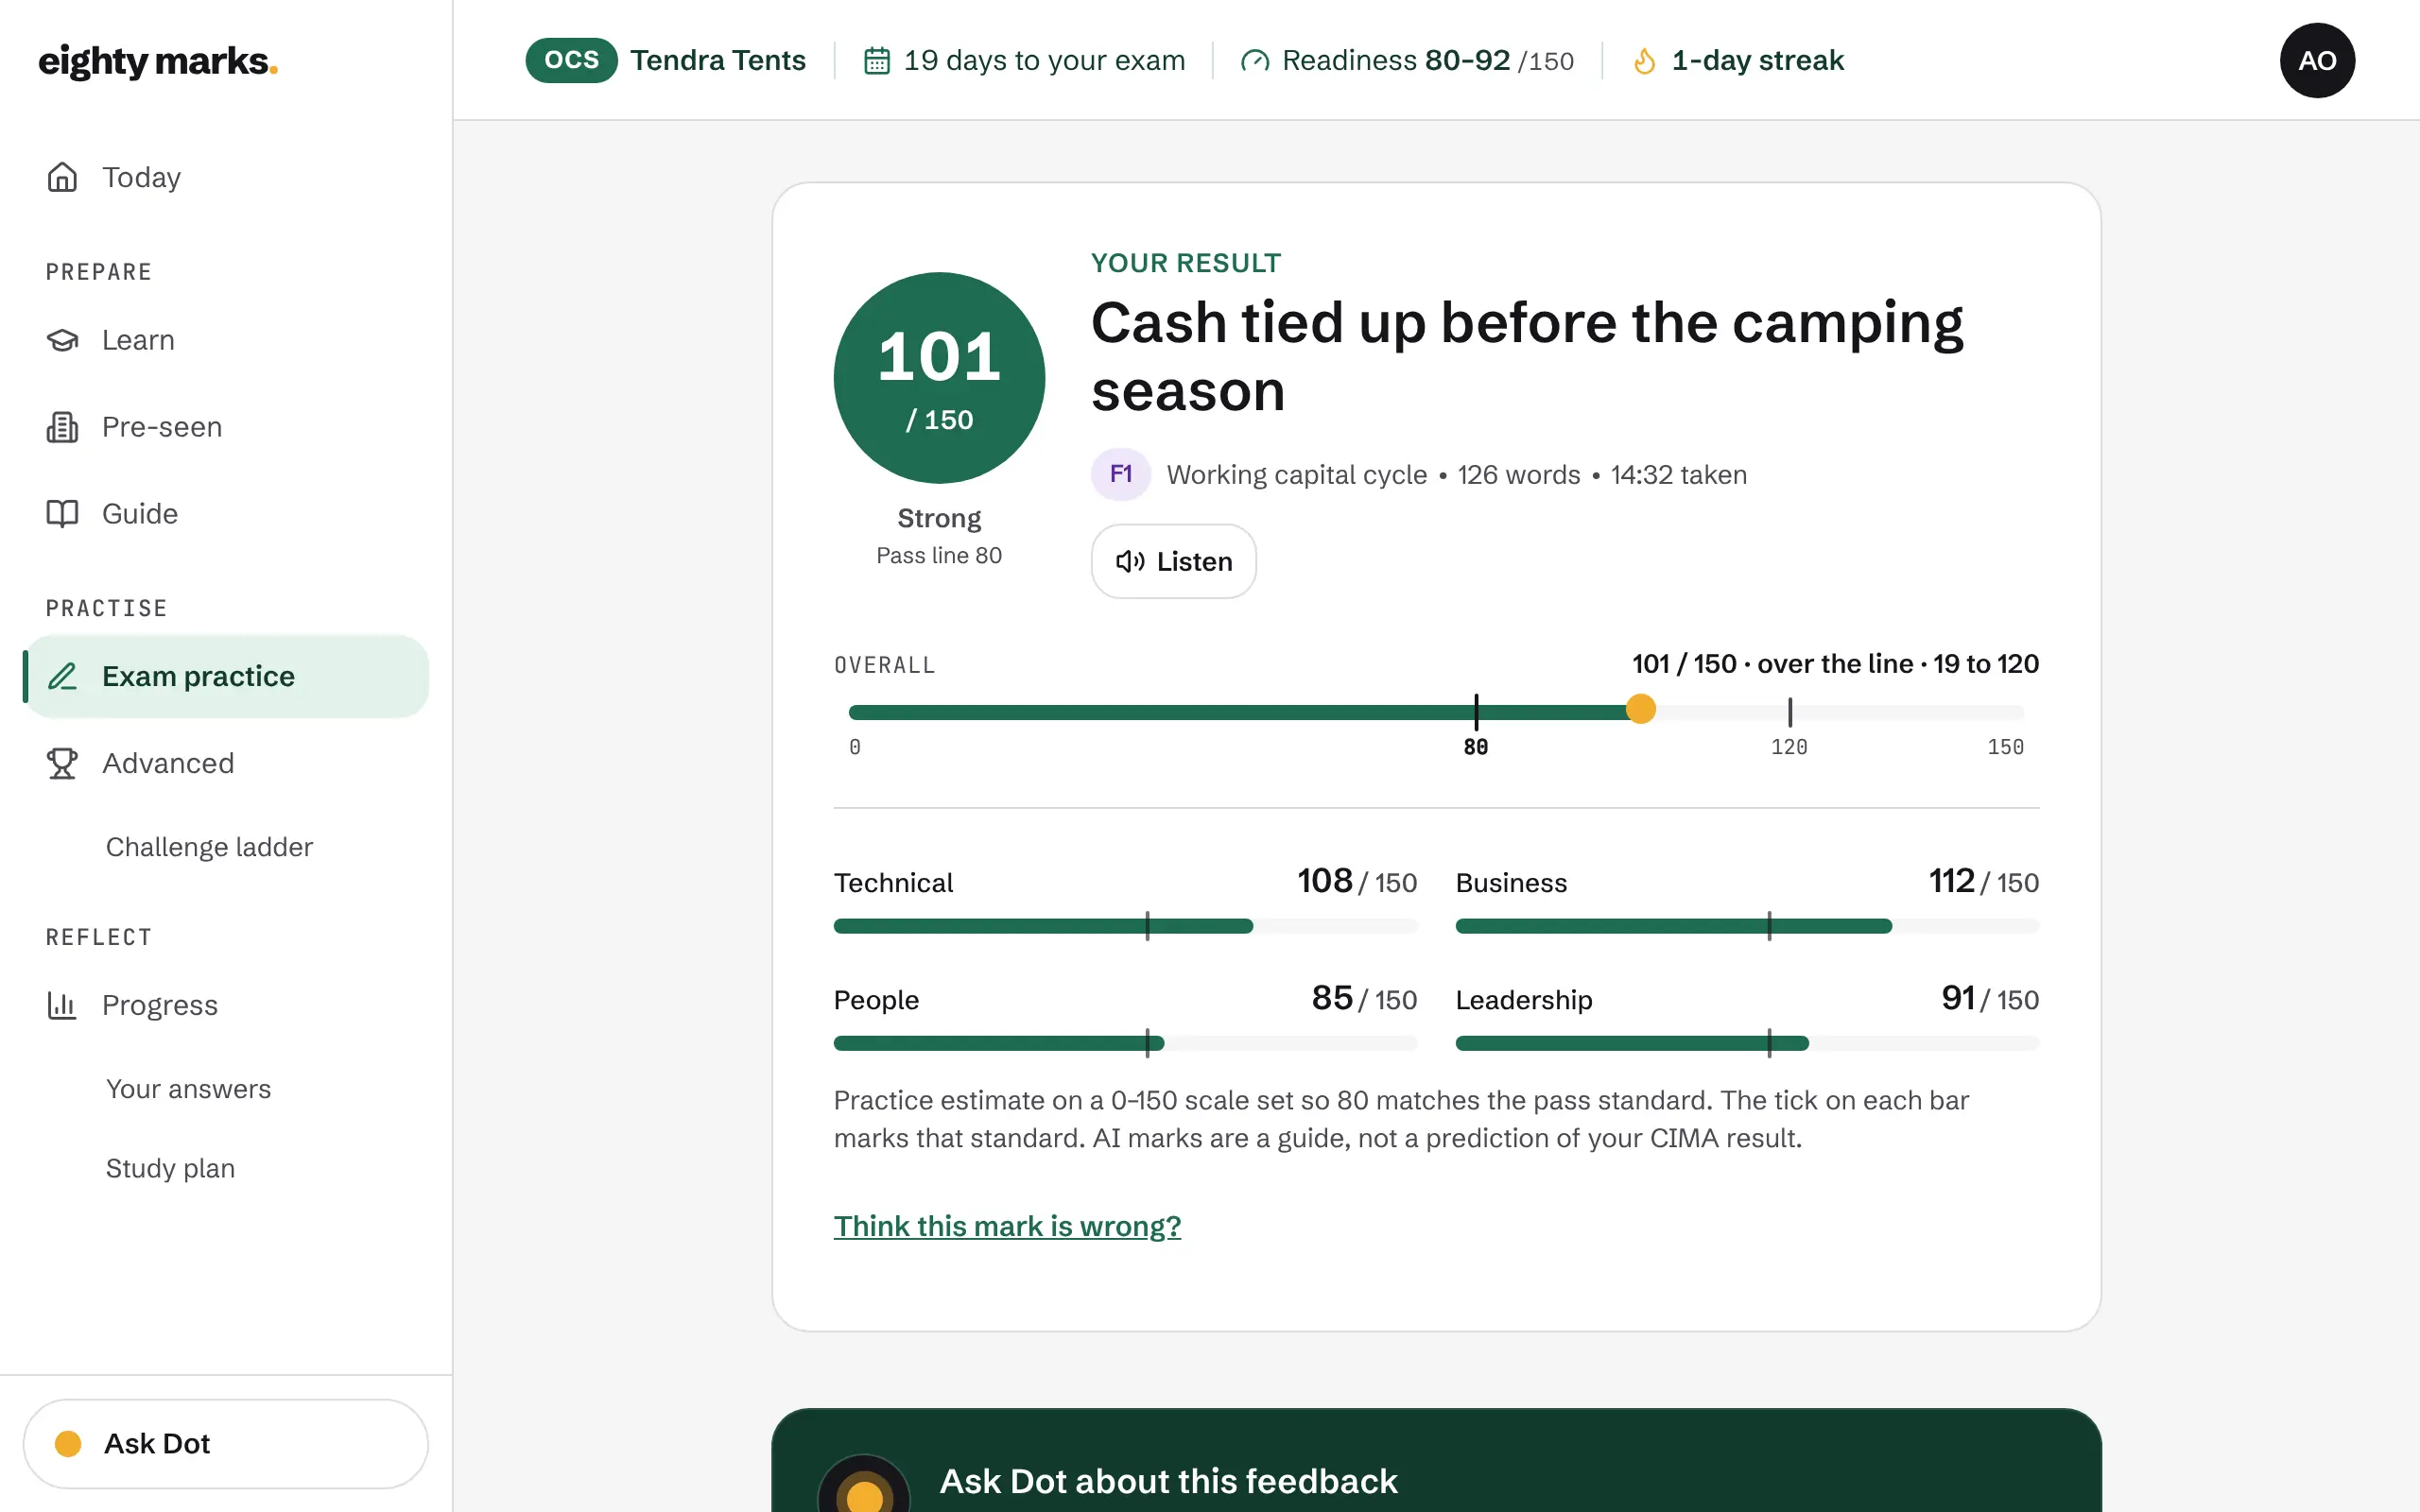The image size is (2420, 1512).
Task: Click the '112 / 150' Business score
Action: coord(1983,881)
